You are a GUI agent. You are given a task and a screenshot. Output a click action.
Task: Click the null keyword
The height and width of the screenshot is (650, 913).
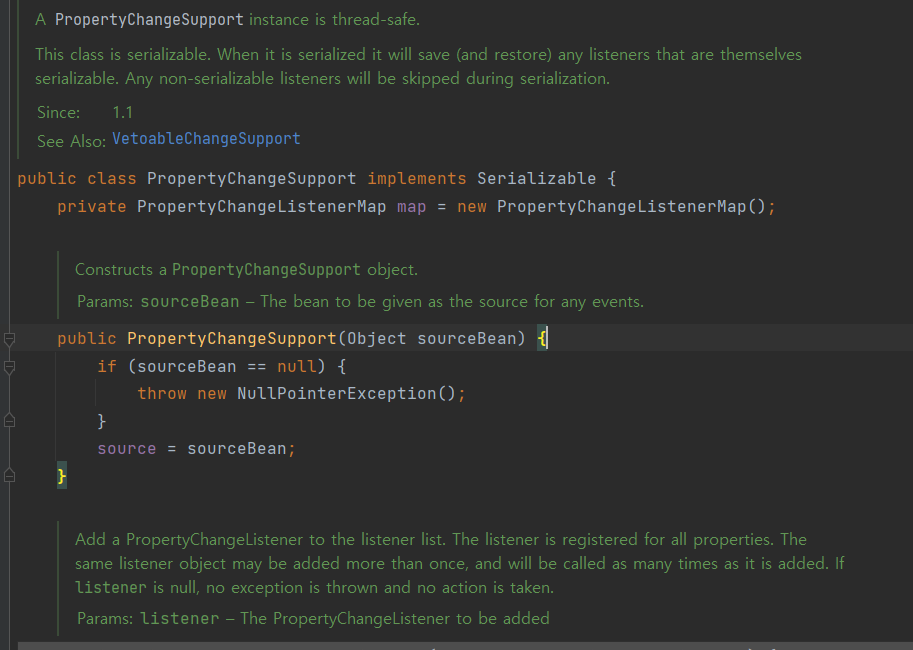tap(296, 366)
